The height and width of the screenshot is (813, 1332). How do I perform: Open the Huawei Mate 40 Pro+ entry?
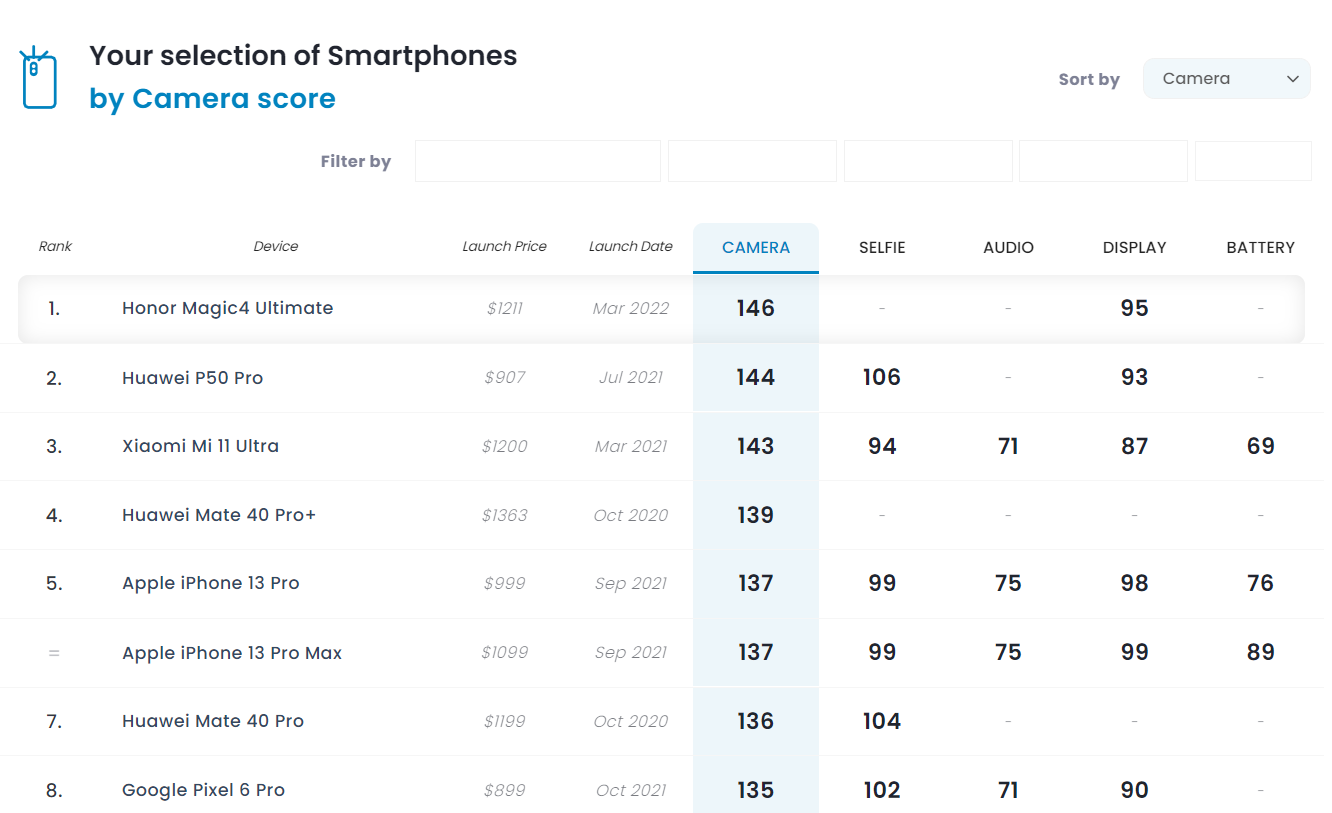tap(219, 515)
